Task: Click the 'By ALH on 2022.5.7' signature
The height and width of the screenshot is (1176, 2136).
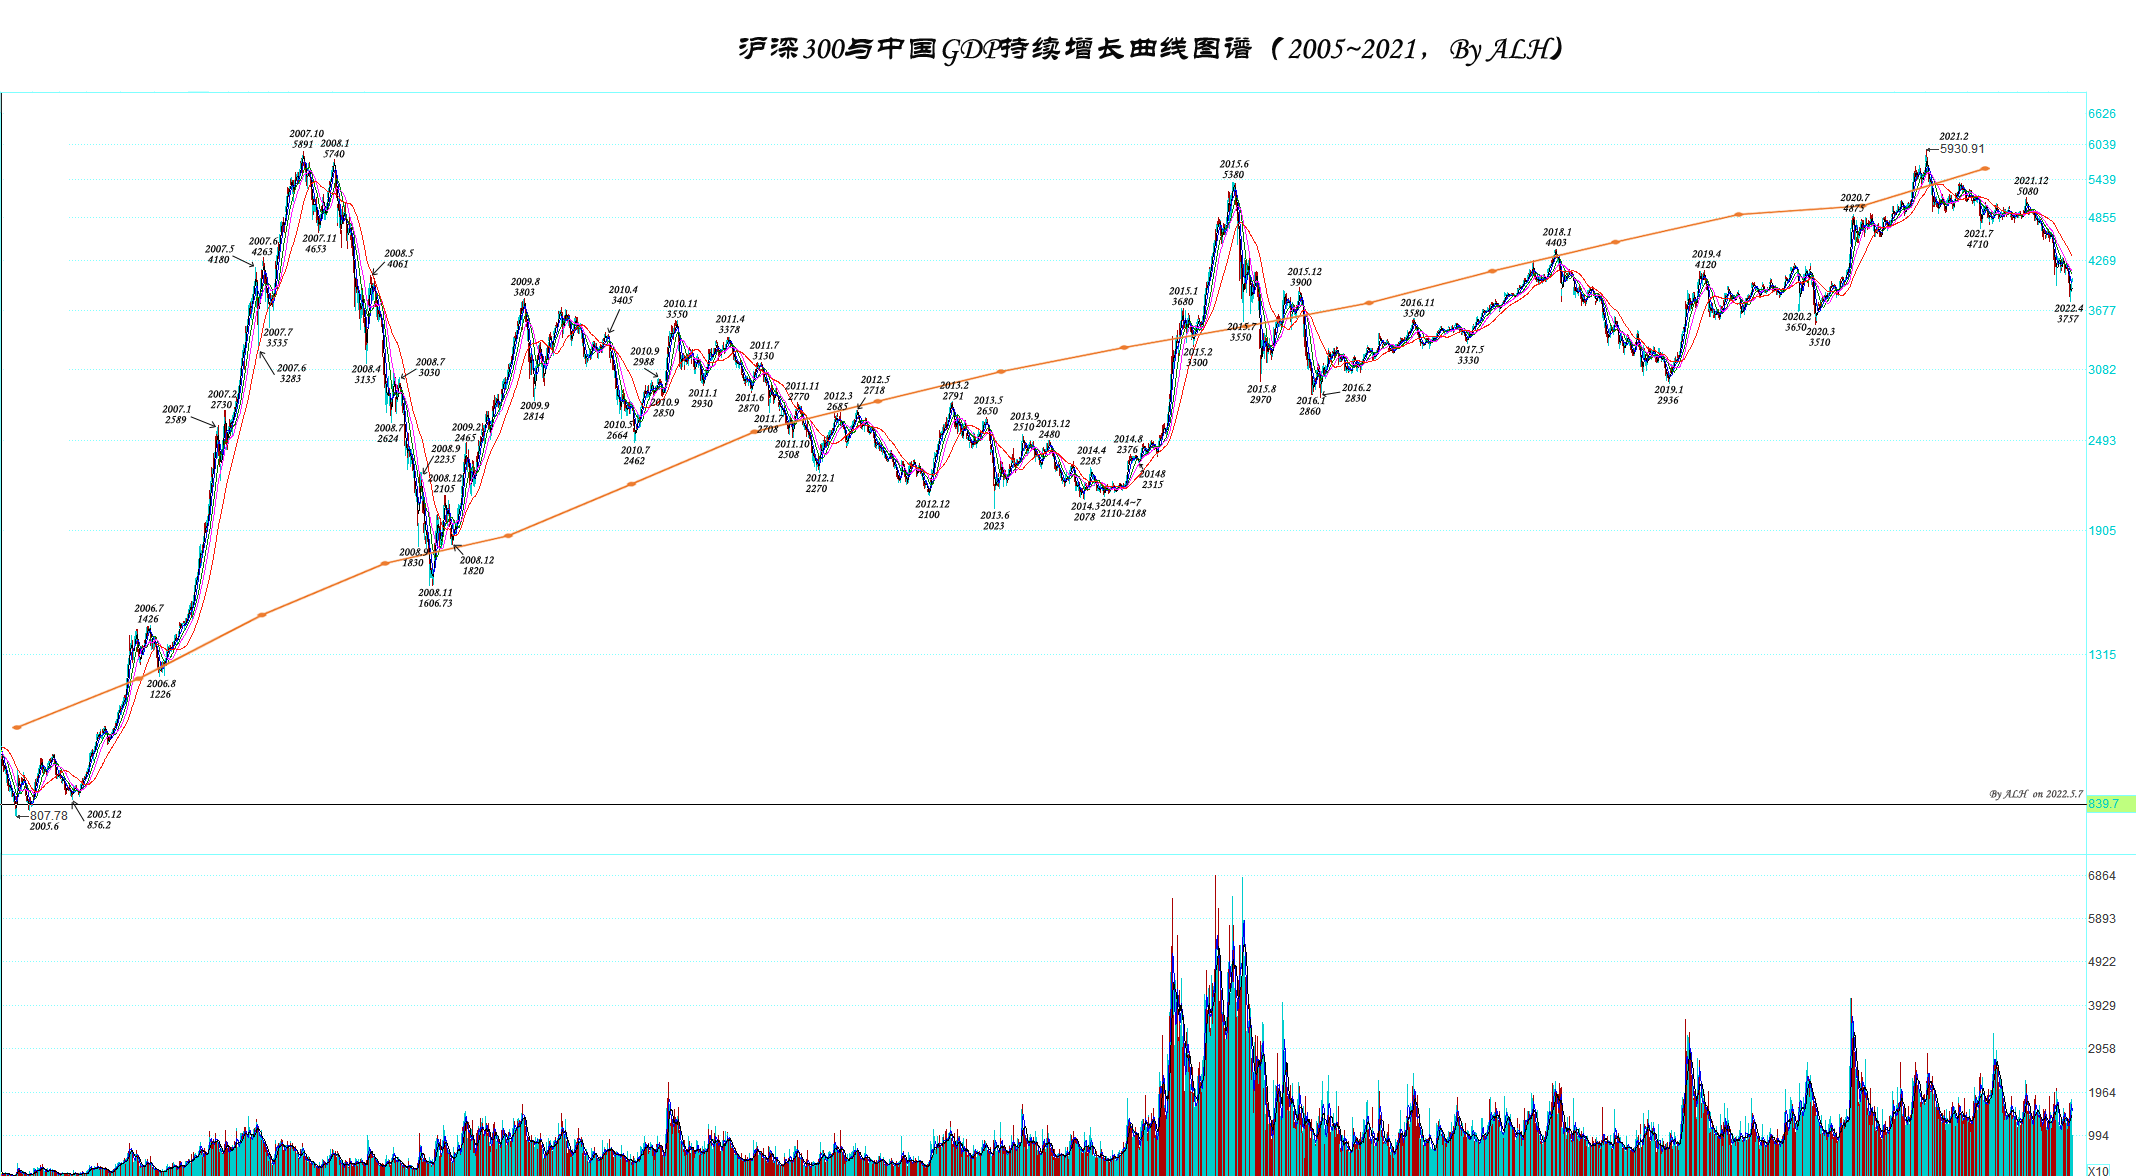Action: tap(2035, 794)
